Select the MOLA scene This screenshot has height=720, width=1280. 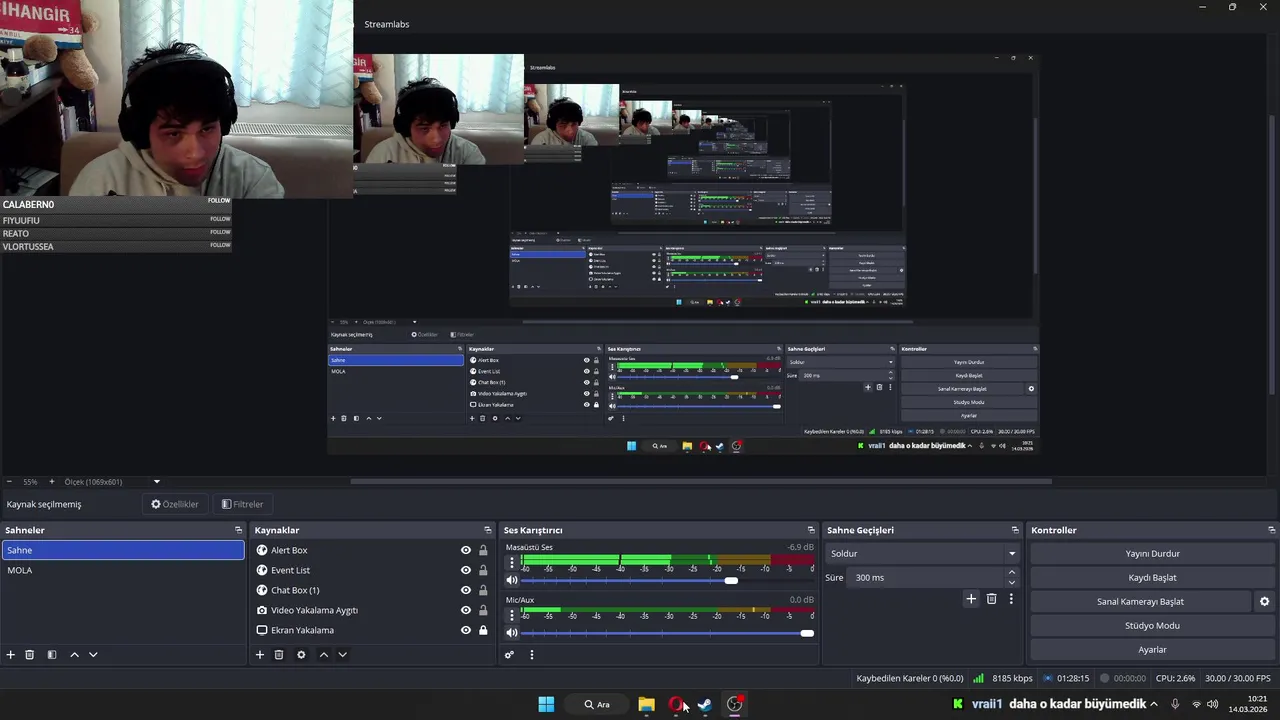(123, 570)
